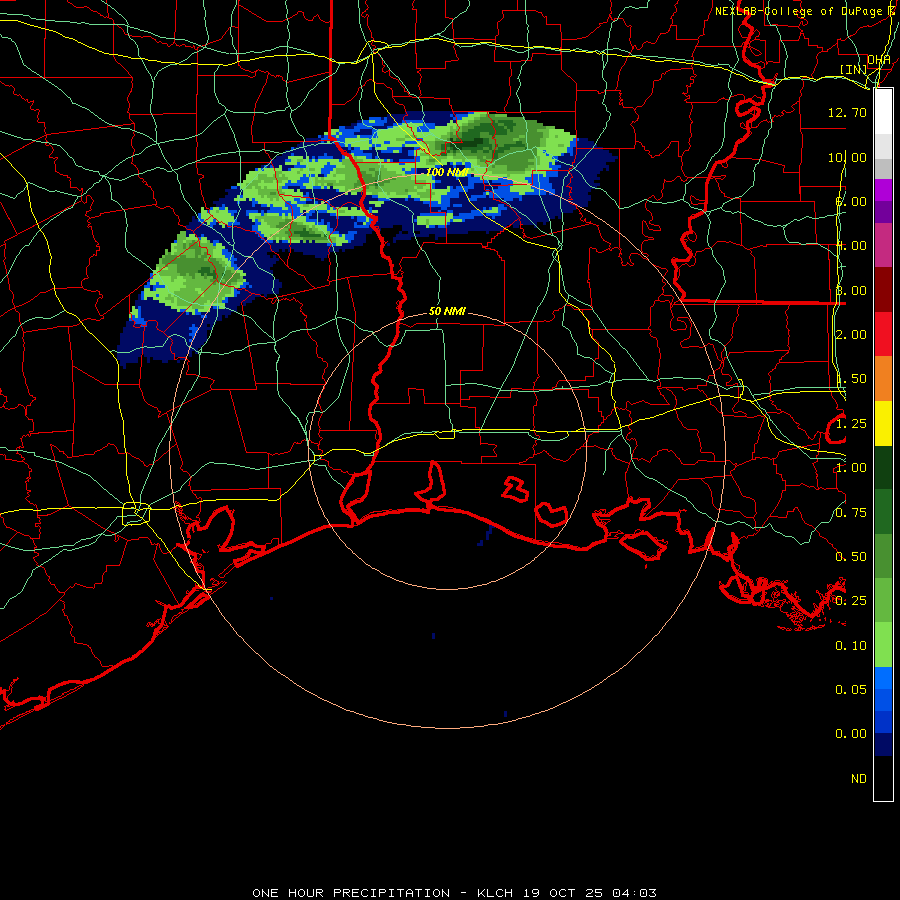Click the 50 NMI range ring label

point(447,311)
